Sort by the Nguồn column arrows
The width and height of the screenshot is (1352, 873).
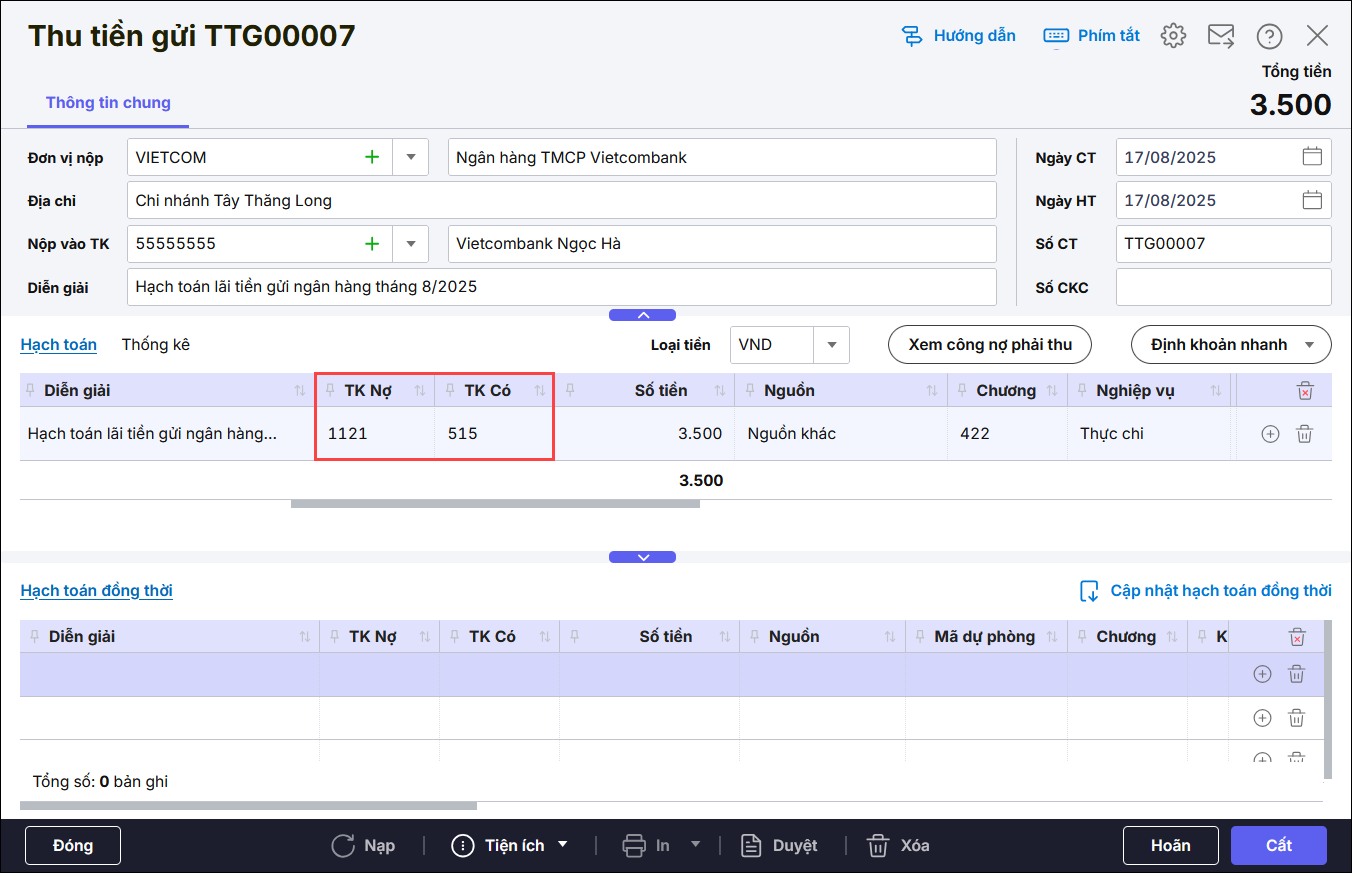tap(932, 390)
